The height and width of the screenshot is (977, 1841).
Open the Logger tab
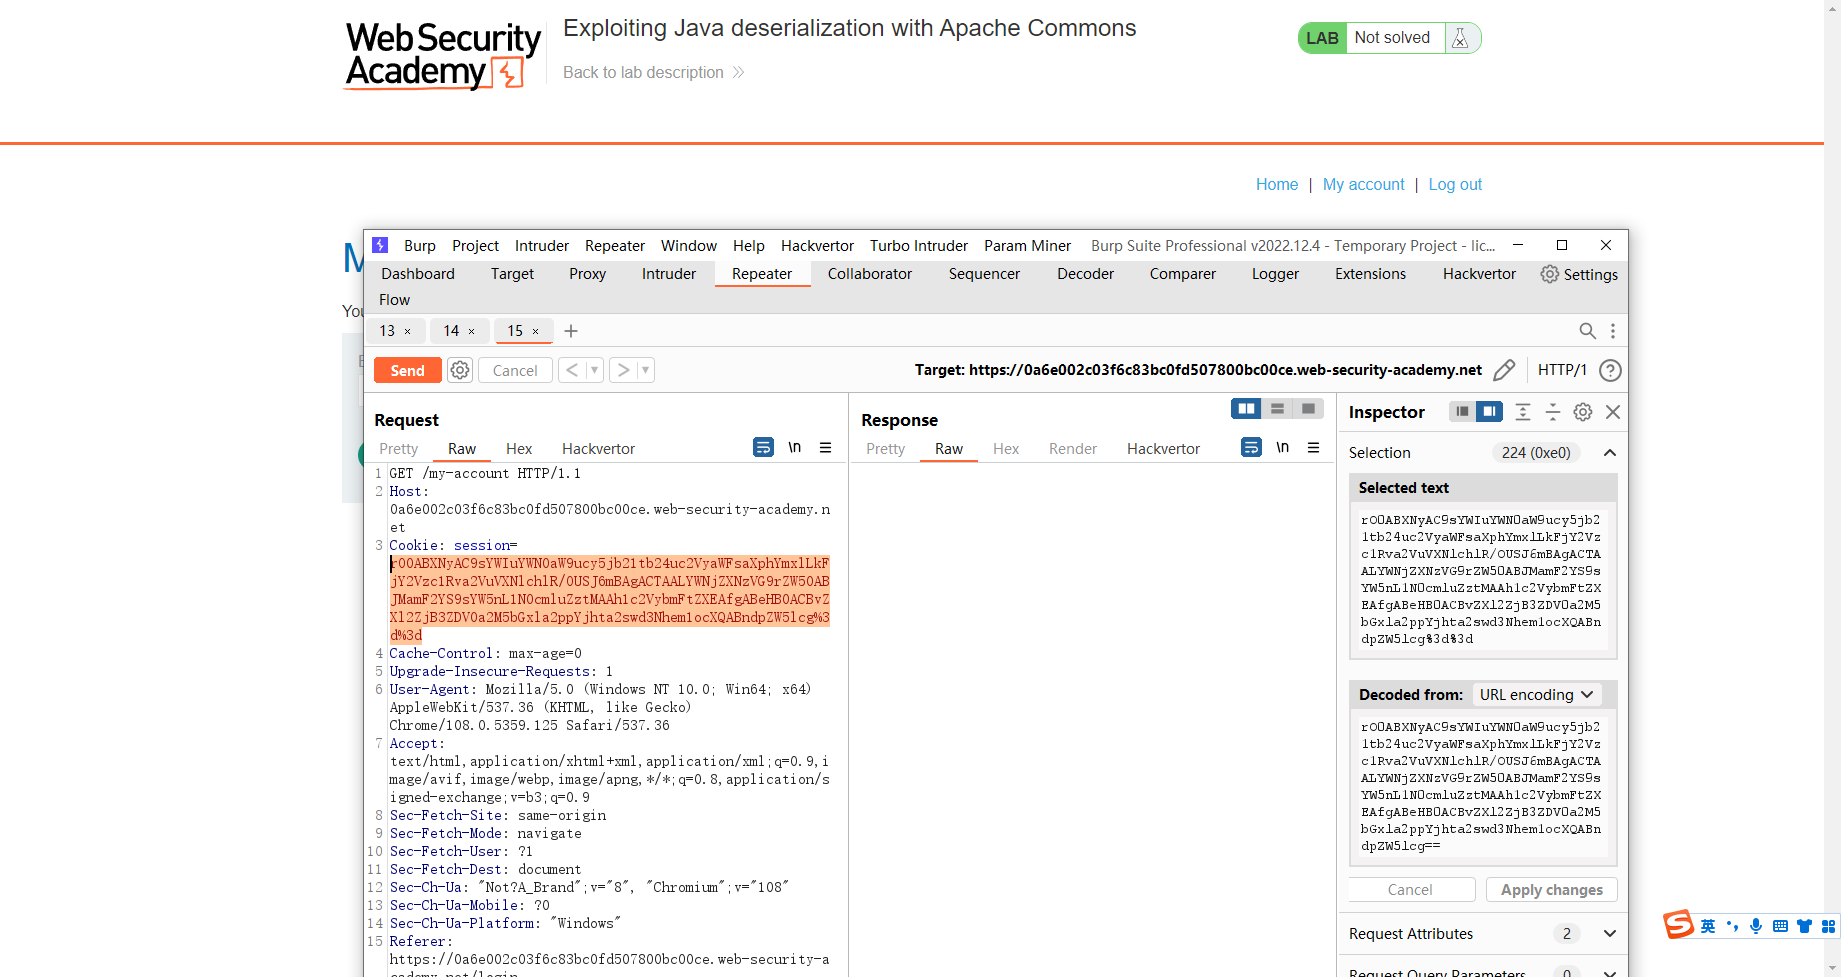click(x=1275, y=273)
